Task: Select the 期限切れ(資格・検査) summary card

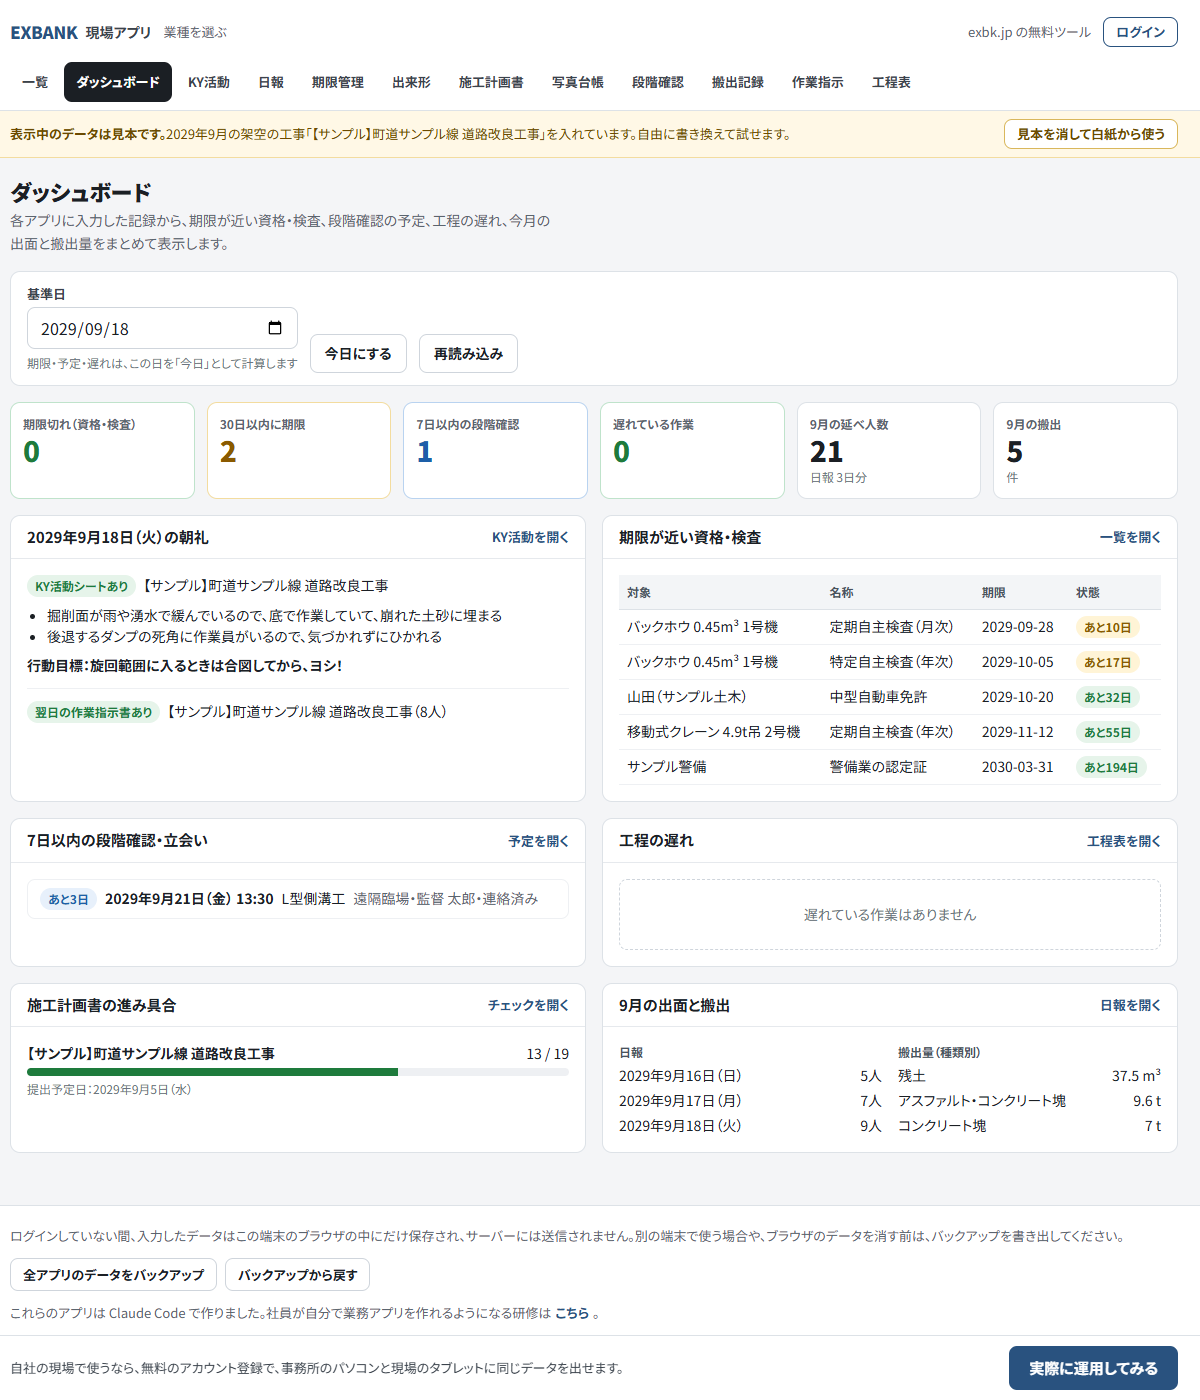Action: [x=102, y=450]
